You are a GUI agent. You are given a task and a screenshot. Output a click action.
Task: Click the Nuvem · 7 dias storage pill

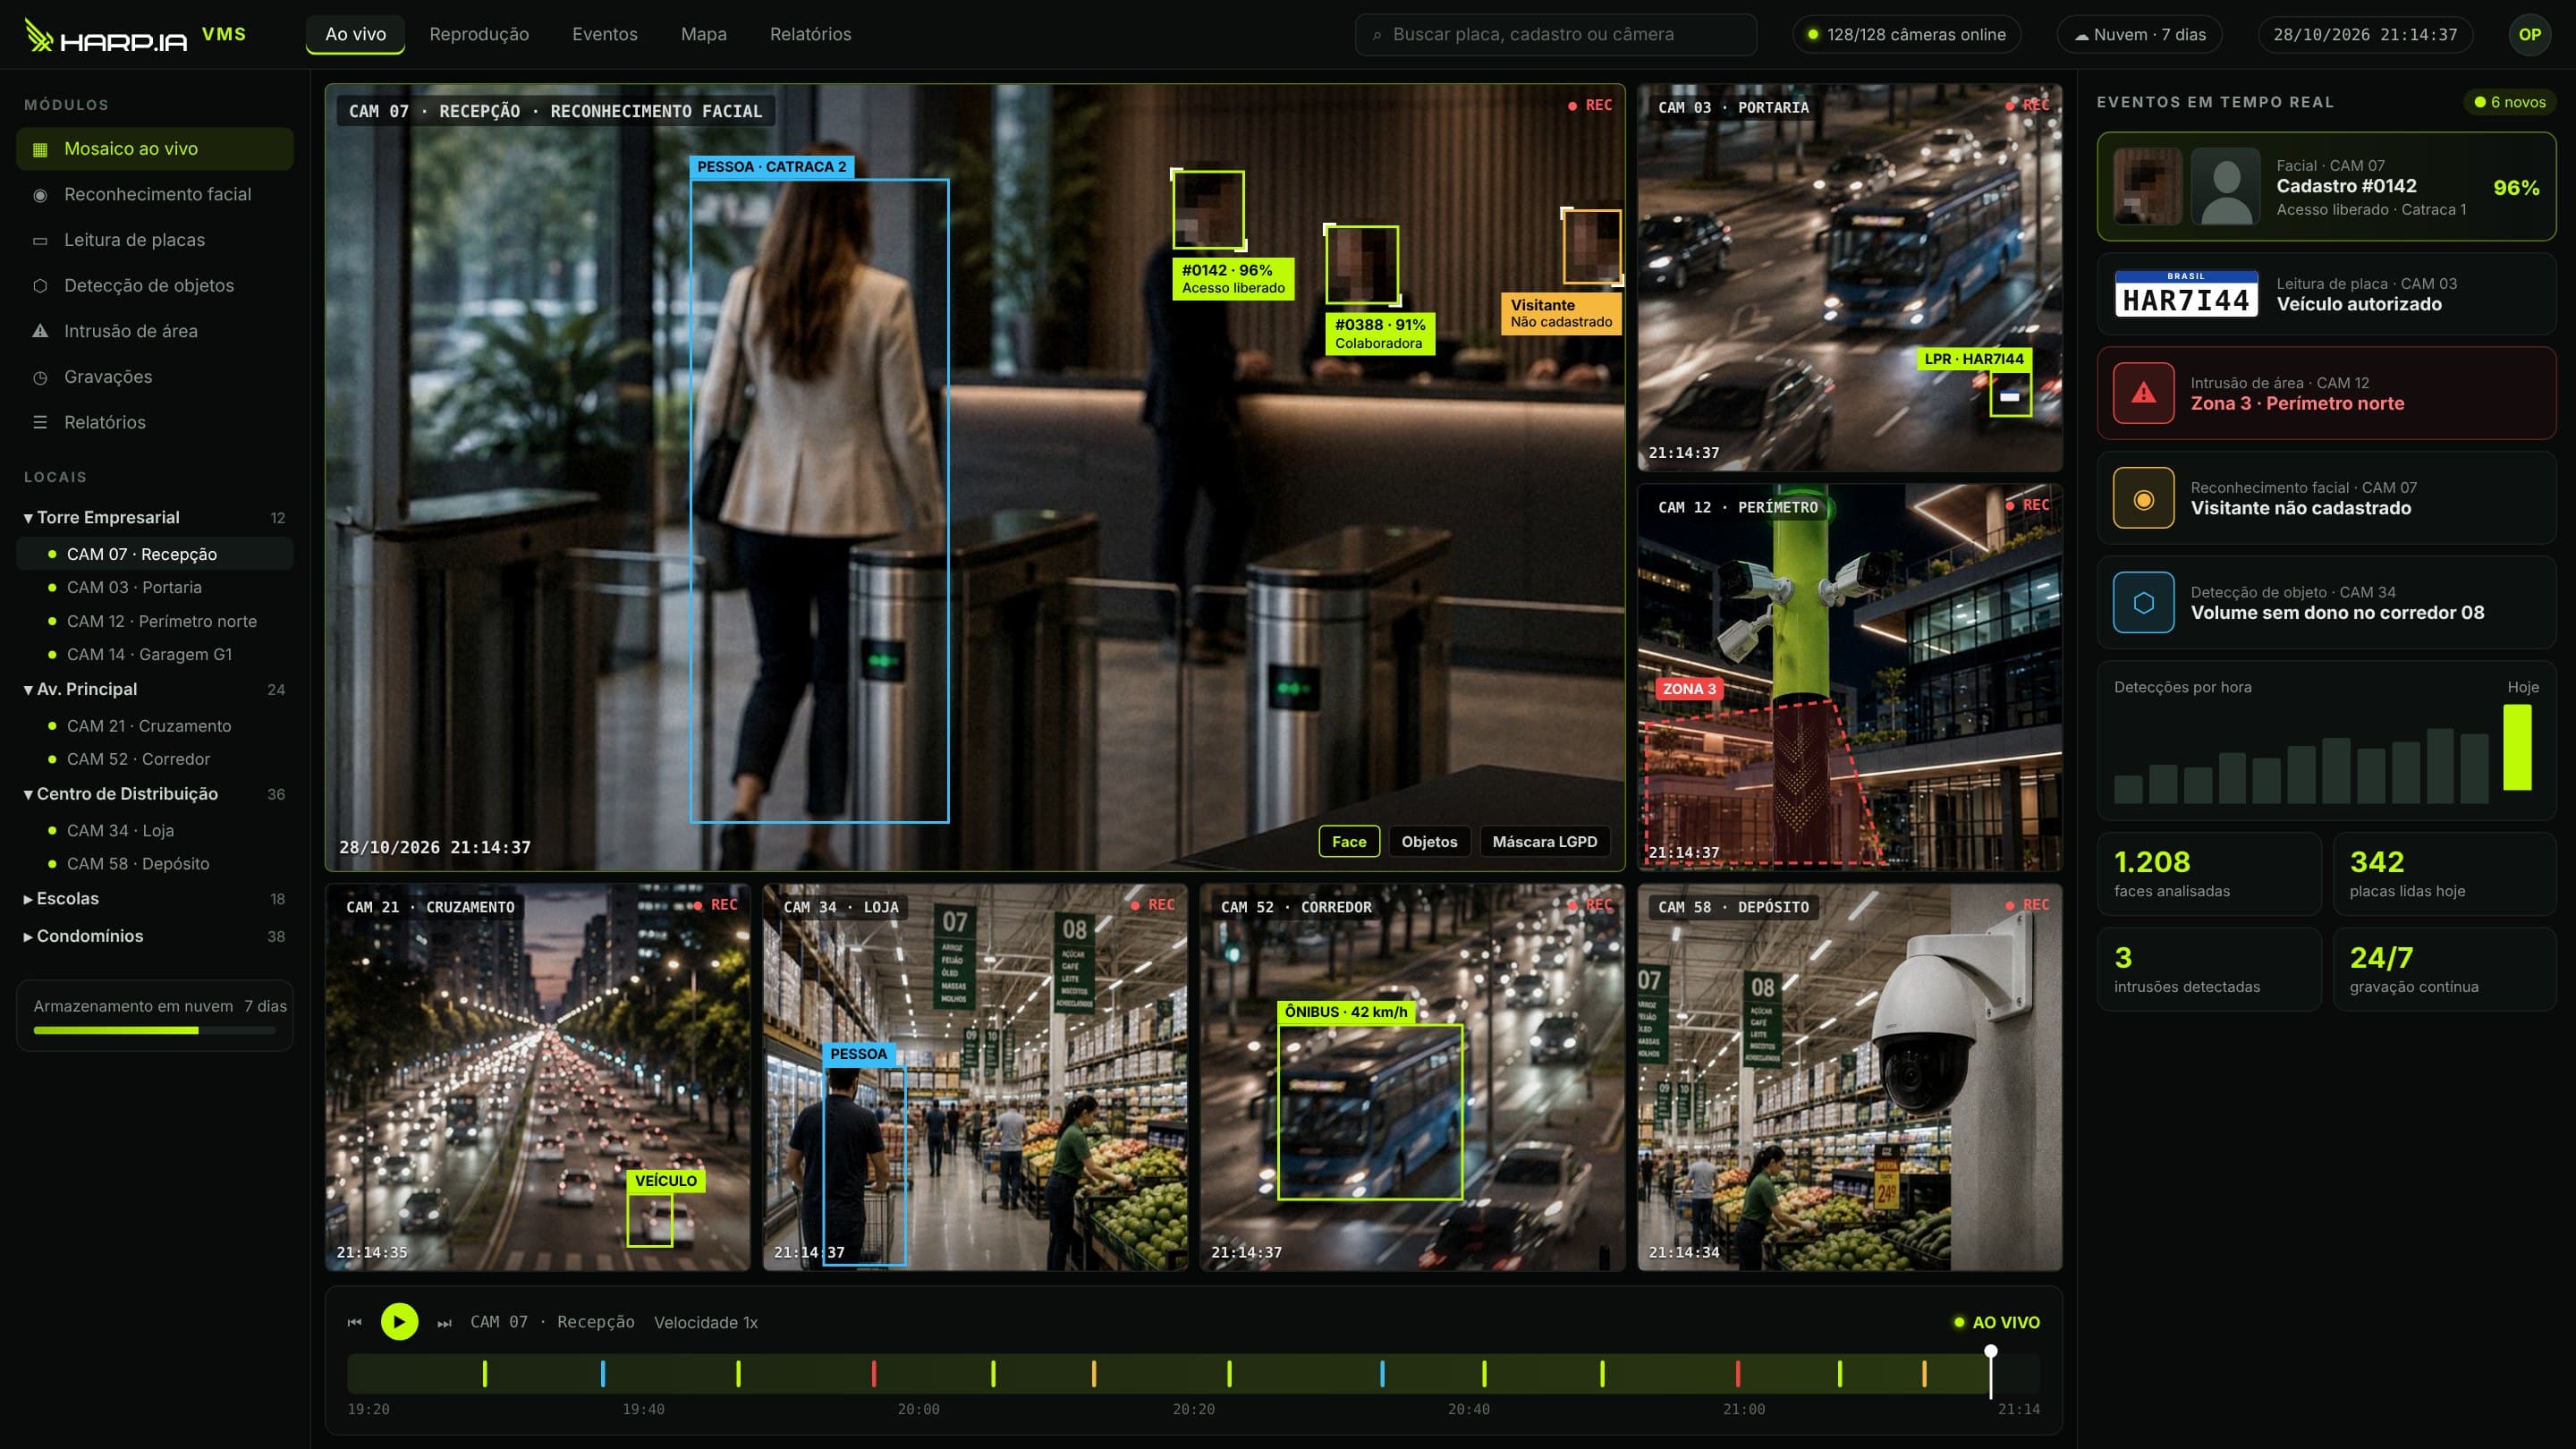coord(2140,34)
